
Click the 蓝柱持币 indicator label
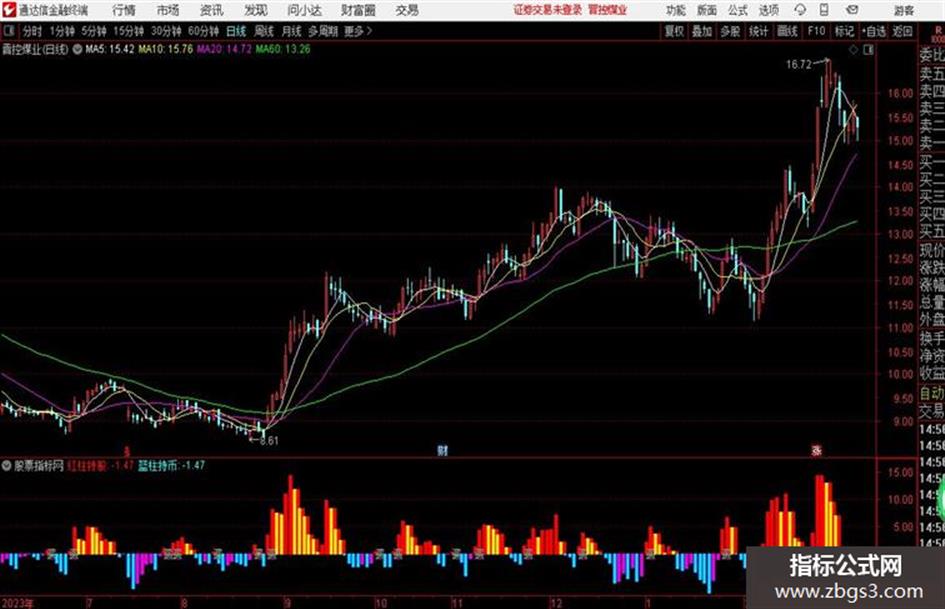(159, 465)
